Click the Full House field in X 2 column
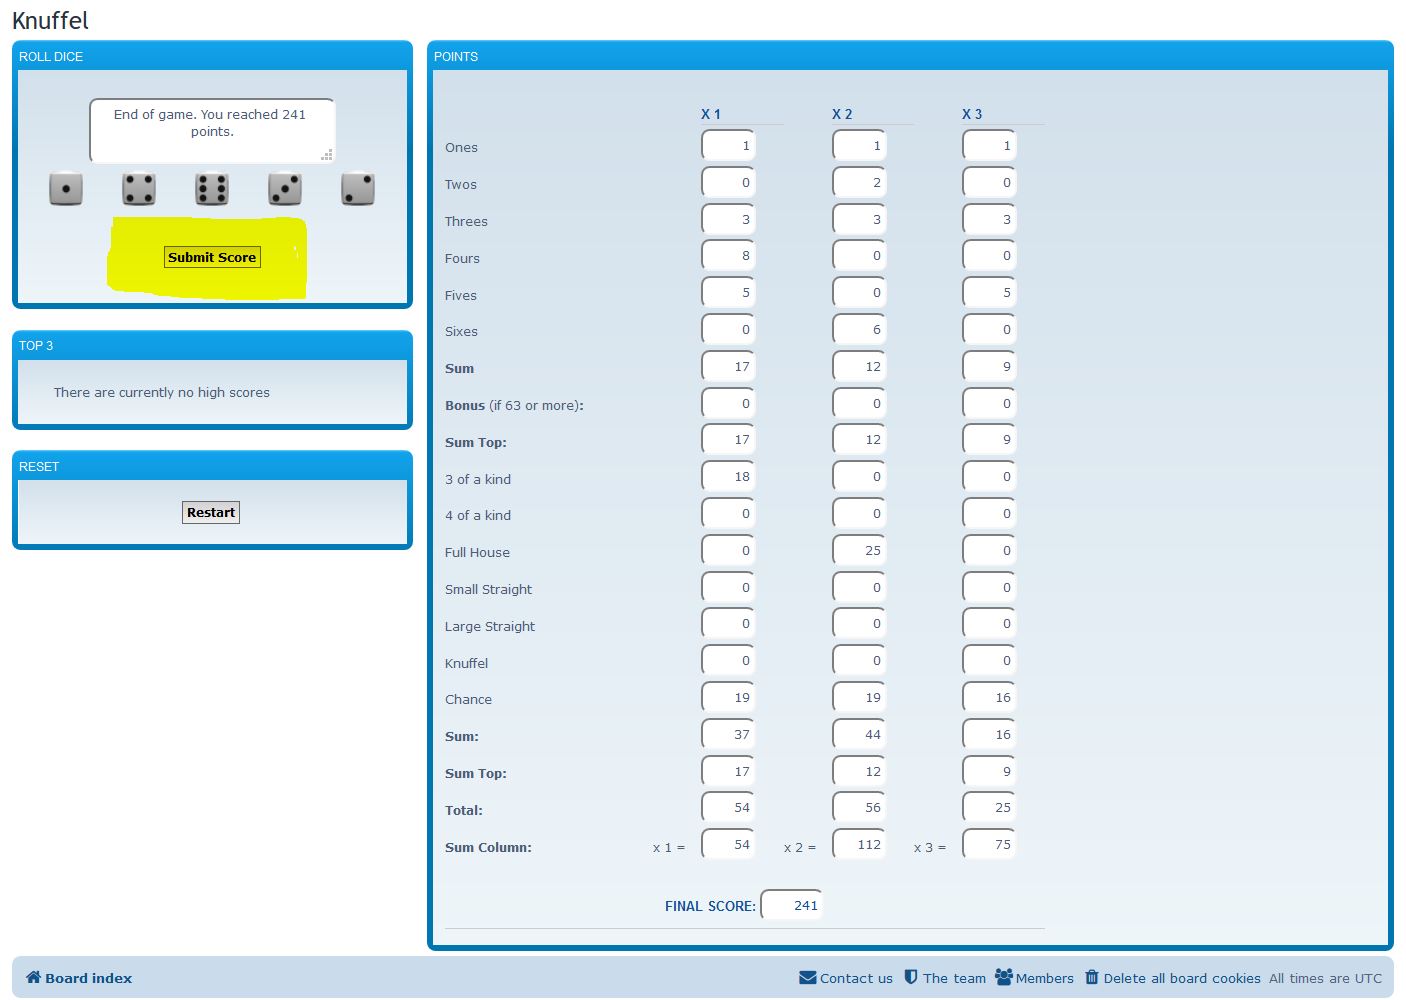 tap(859, 551)
